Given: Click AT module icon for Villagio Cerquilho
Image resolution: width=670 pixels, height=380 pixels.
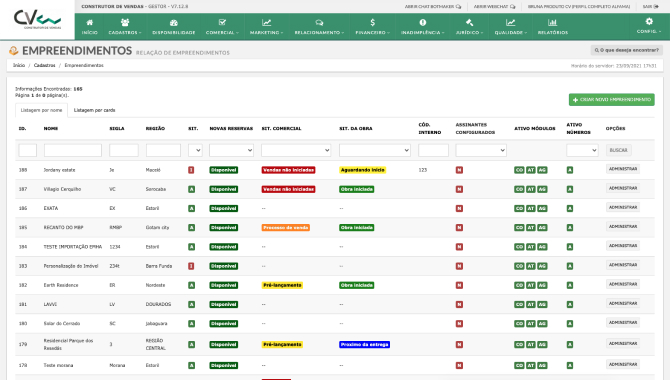Looking at the screenshot, I should click(x=531, y=189).
